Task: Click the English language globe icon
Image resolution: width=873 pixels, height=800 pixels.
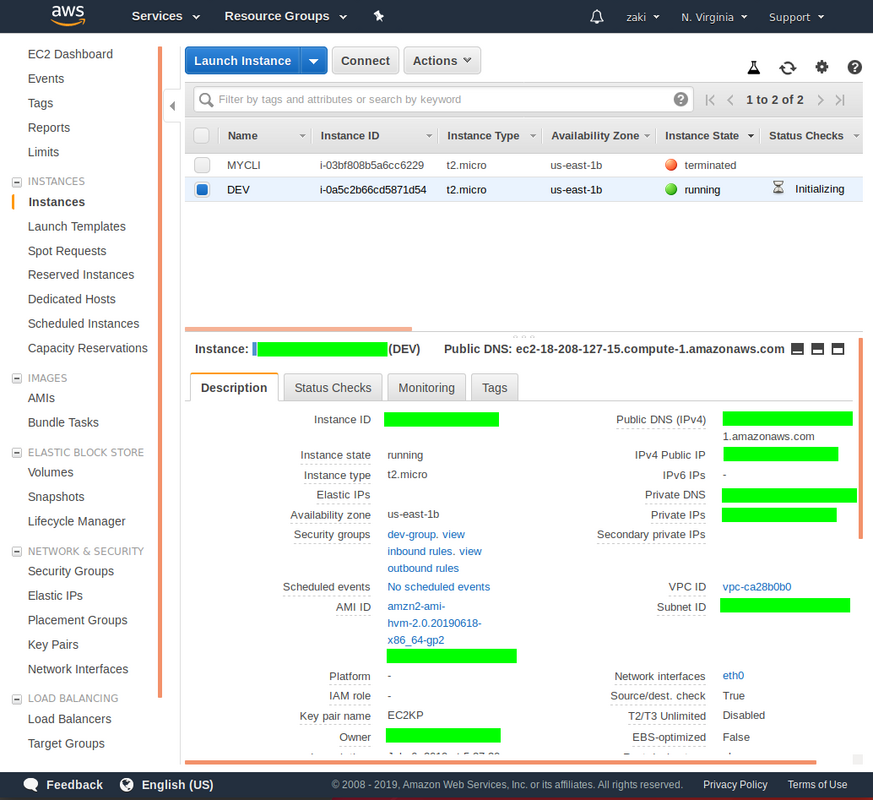Action: 125,785
